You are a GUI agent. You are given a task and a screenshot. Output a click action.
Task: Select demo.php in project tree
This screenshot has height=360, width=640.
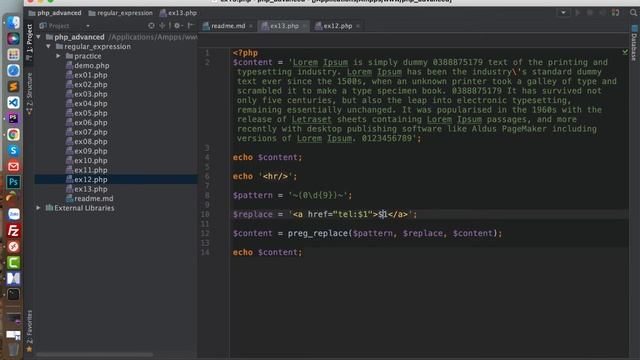coord(91,65)
